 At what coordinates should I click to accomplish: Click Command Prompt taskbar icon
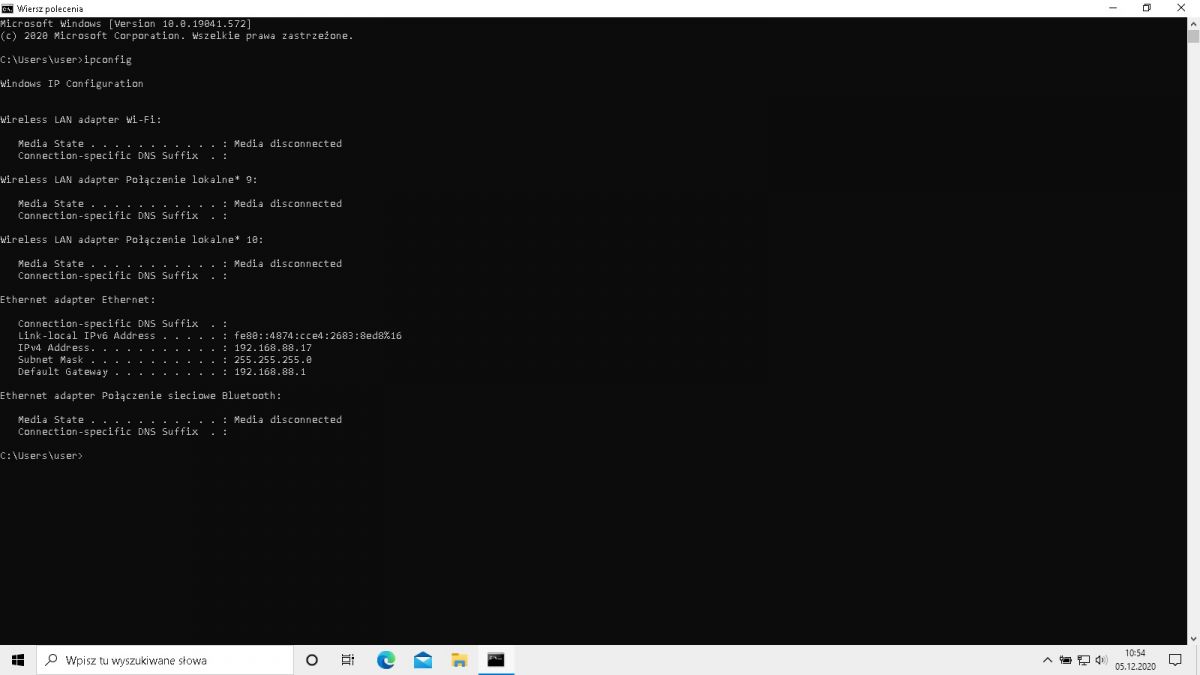tap(496, 660)
